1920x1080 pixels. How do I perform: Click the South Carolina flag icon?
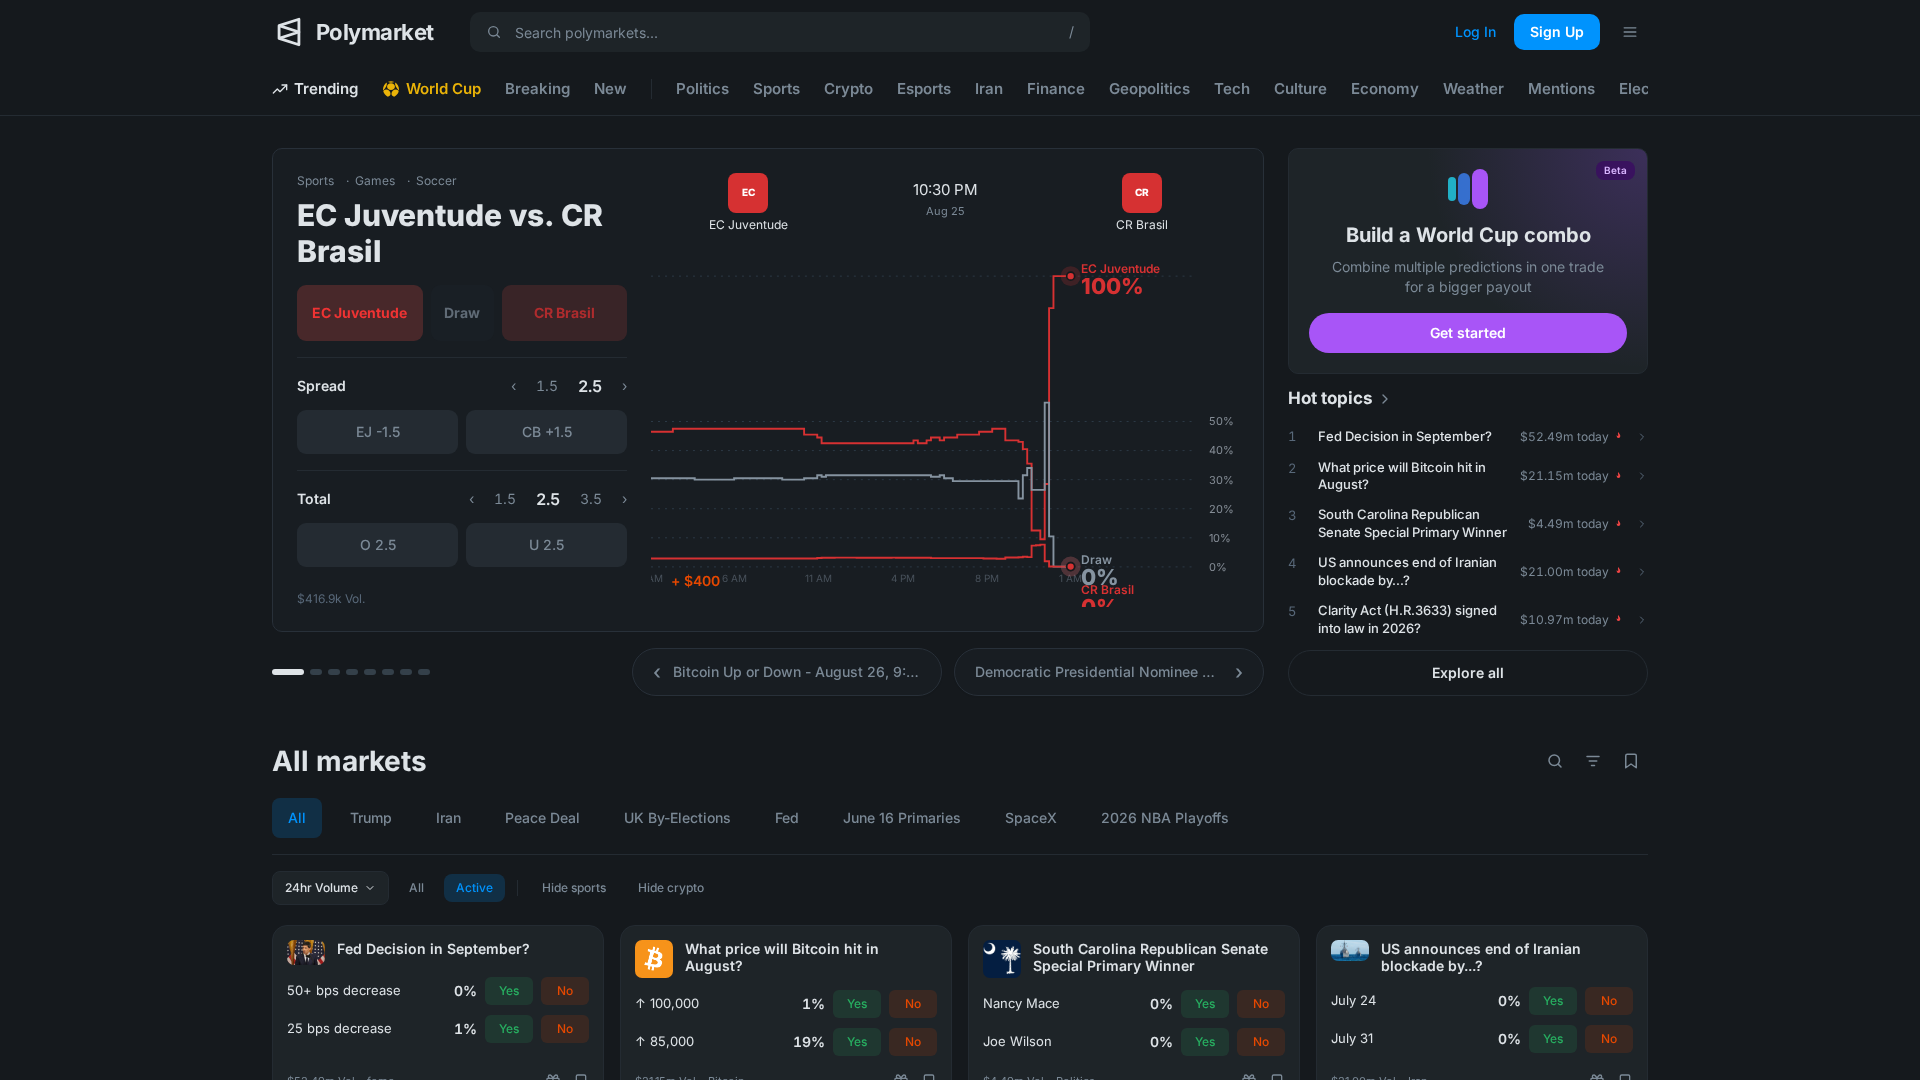click(x=1002, y=959)
